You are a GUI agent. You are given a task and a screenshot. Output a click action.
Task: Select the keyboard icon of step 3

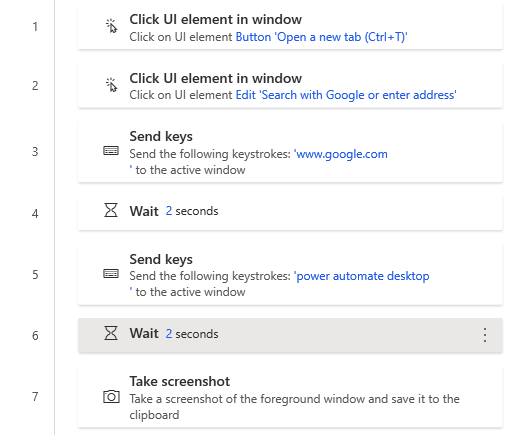coord(111,151)
